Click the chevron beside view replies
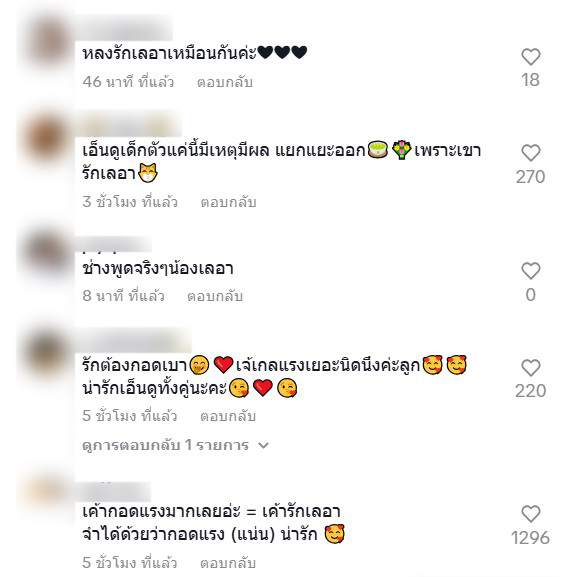The height and width of the screenshot is (577, 571). 263,446
